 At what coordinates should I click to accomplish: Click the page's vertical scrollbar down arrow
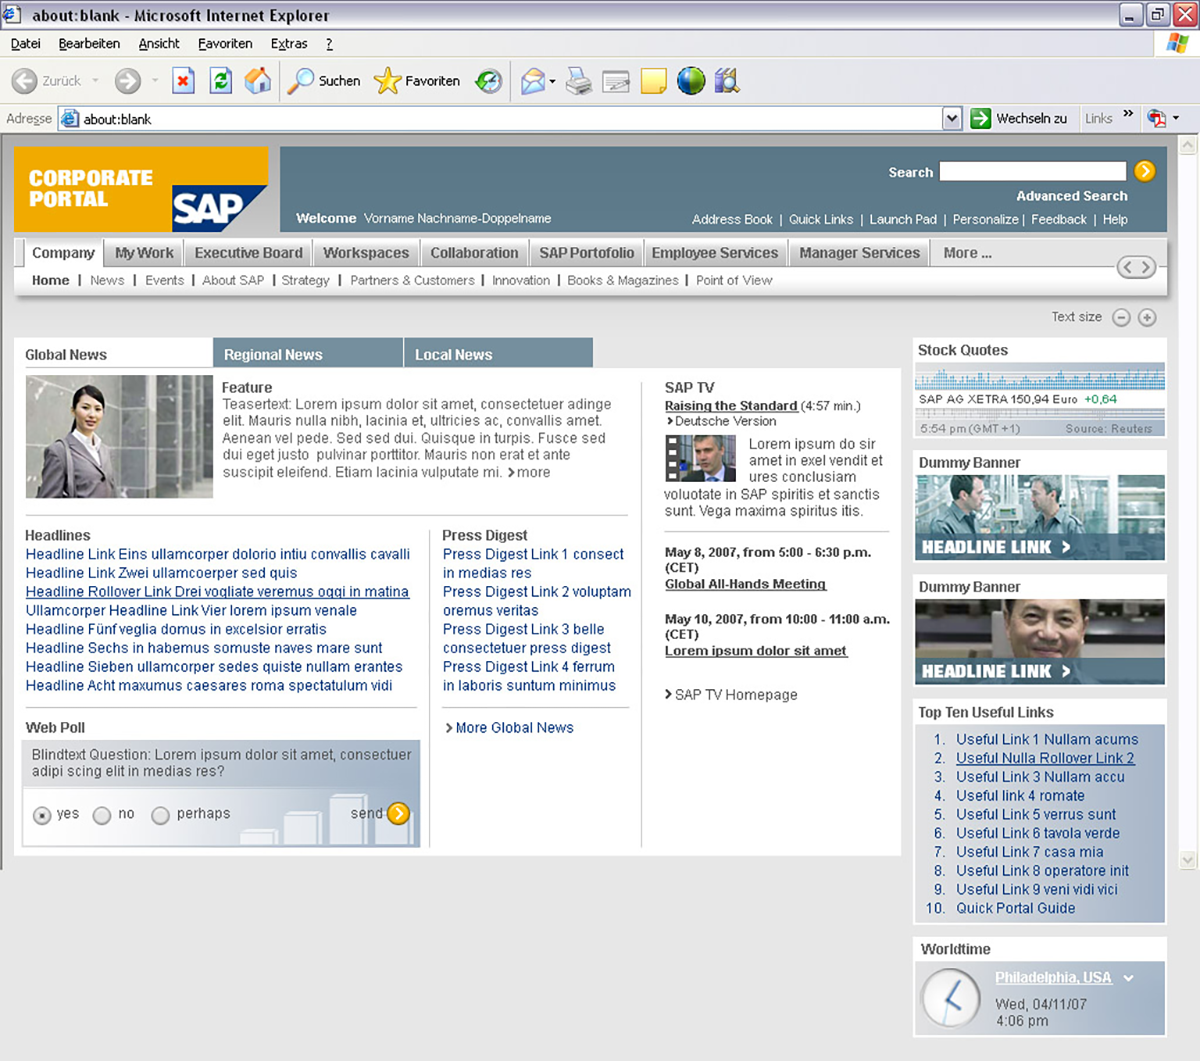point(1188,859)
